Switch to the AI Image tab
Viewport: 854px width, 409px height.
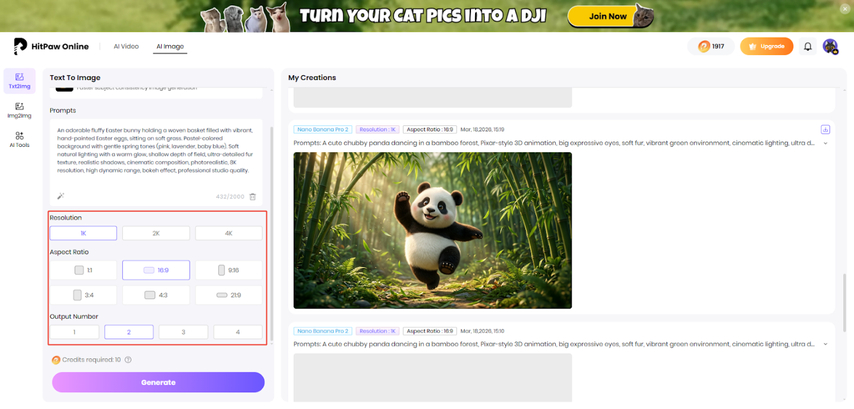point(170,46)
